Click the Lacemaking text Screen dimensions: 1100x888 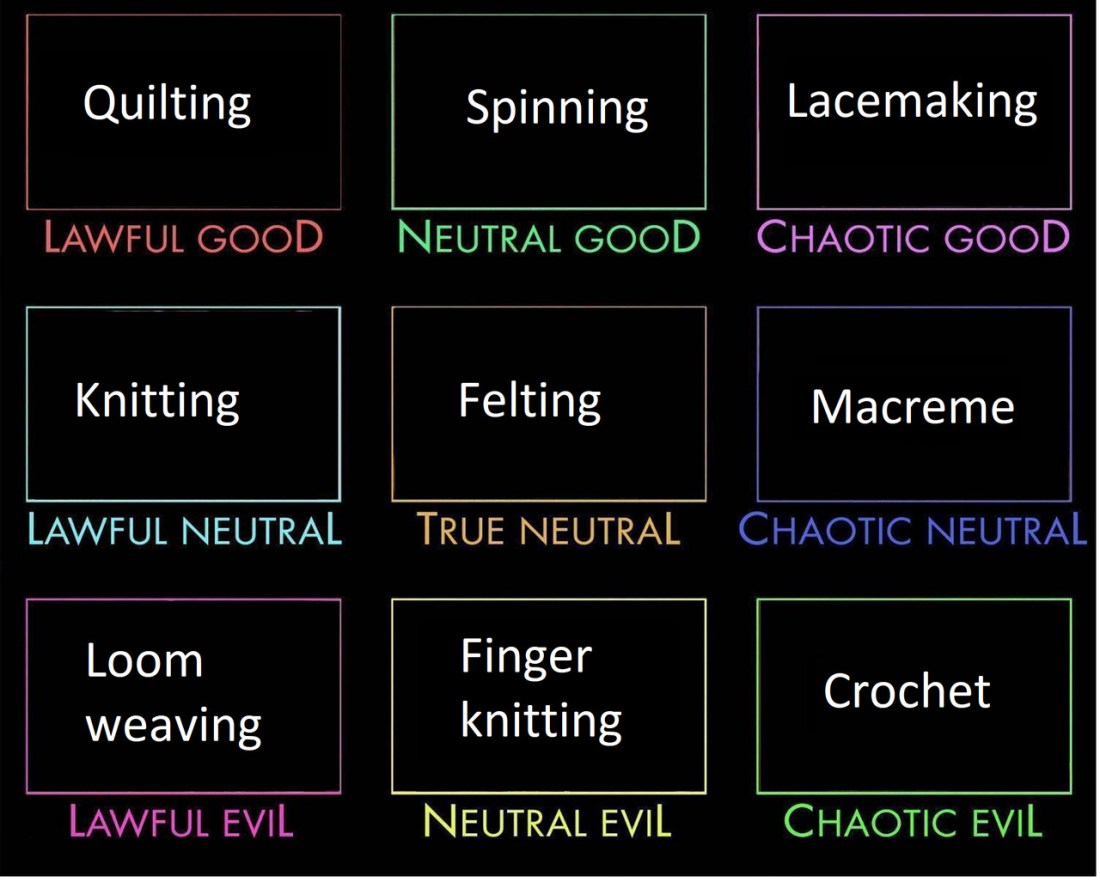912,101
